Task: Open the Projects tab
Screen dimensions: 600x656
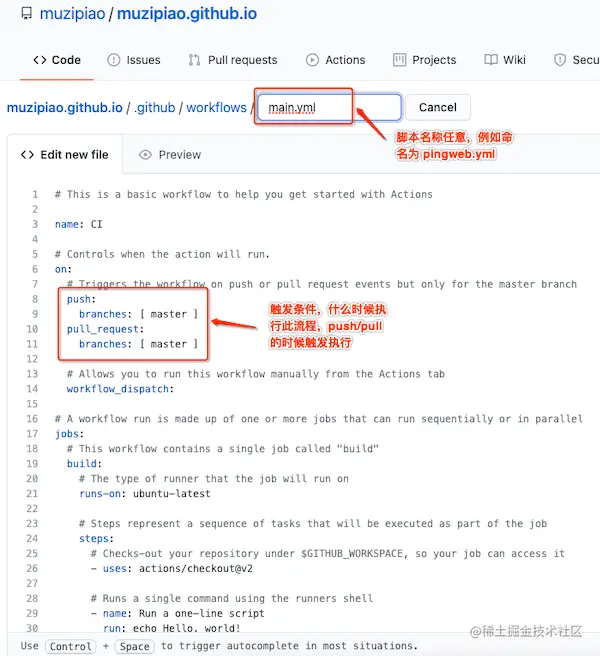Action: pyautogui.click(x=425, y=60)
